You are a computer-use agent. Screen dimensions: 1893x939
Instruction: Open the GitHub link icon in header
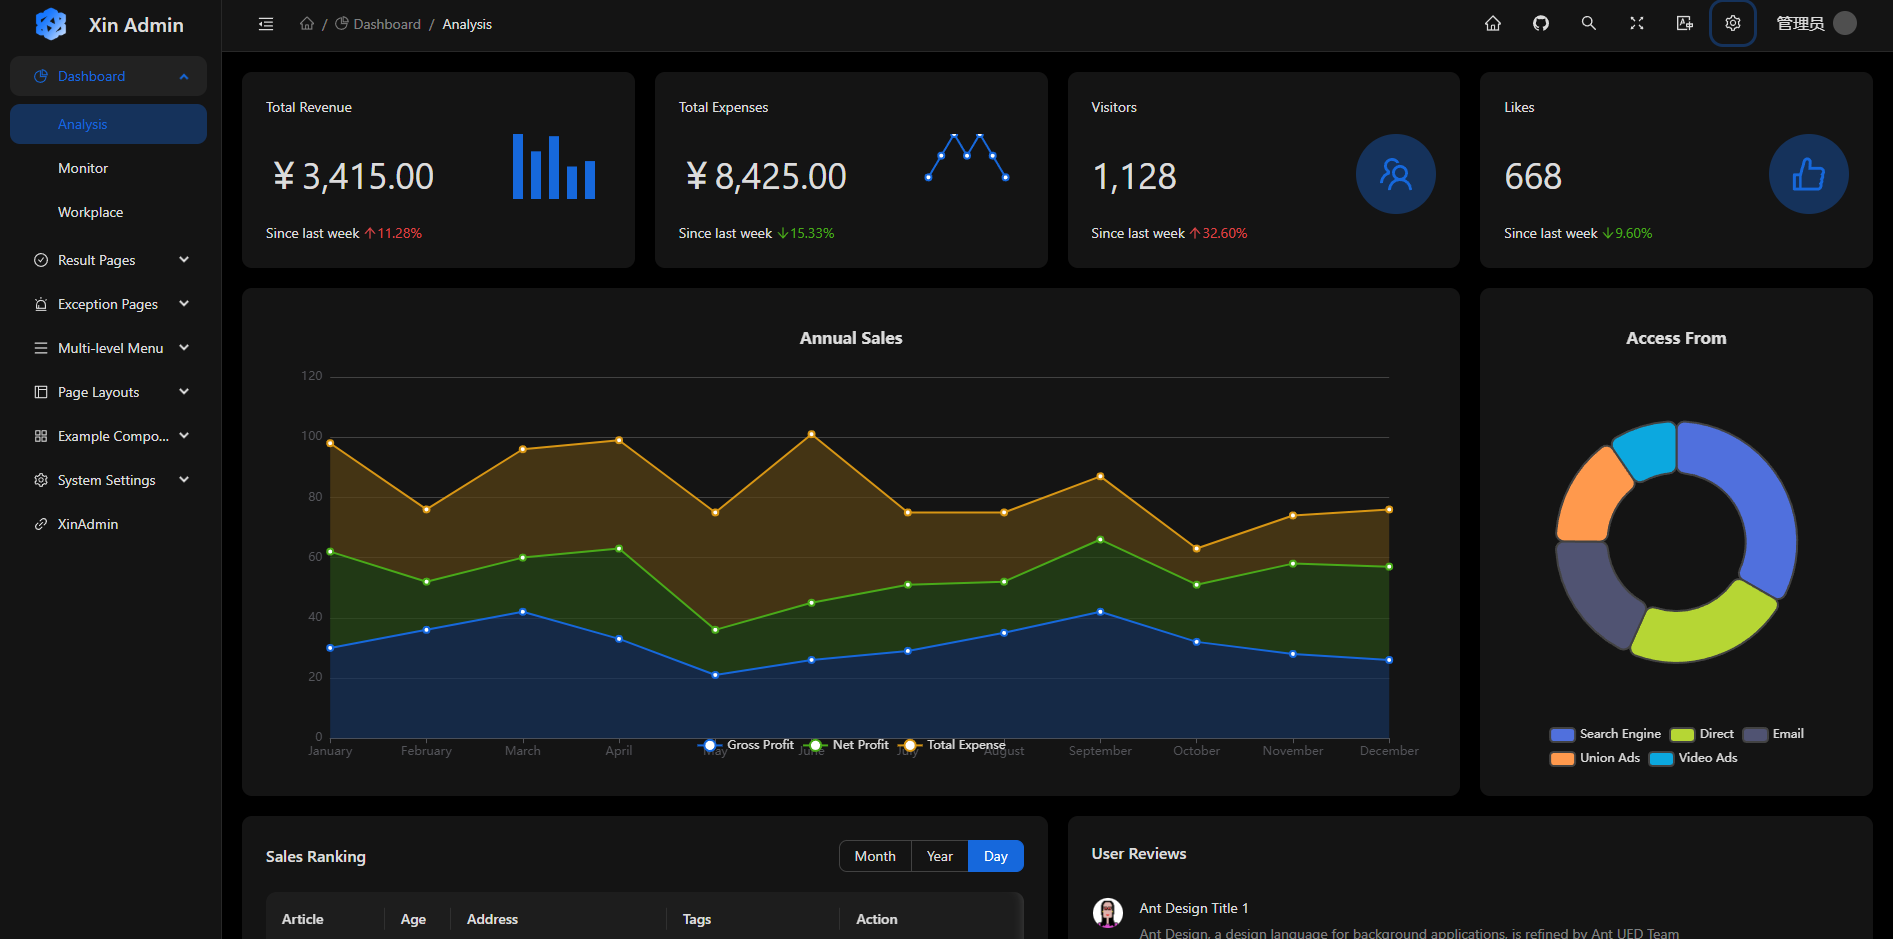coord(1541,24)
